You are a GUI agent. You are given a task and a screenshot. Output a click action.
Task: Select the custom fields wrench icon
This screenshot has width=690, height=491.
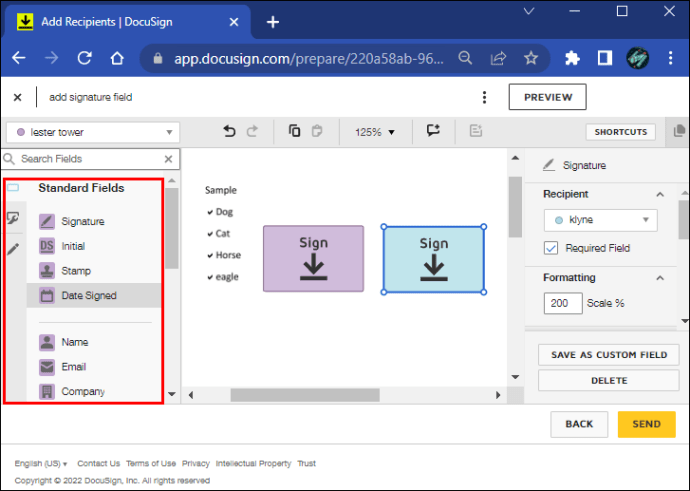click(x=13, y=218)
